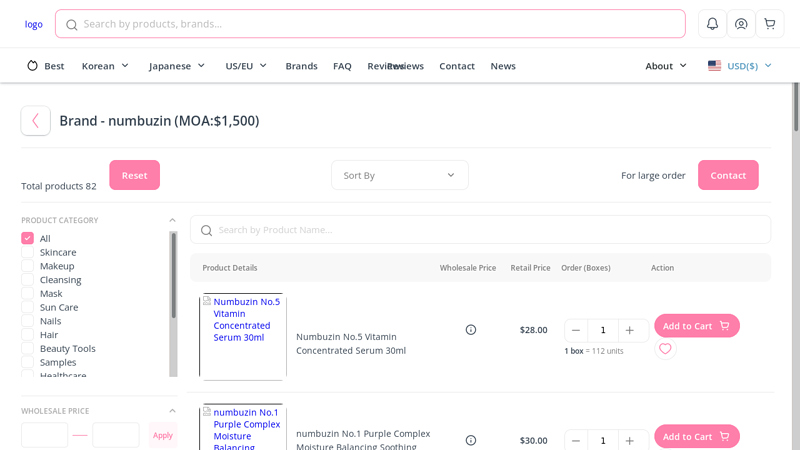The image size is (800, 450).
Task: Increase quantity for Numbuzin No.5 Serum
Action: [630, 331]
